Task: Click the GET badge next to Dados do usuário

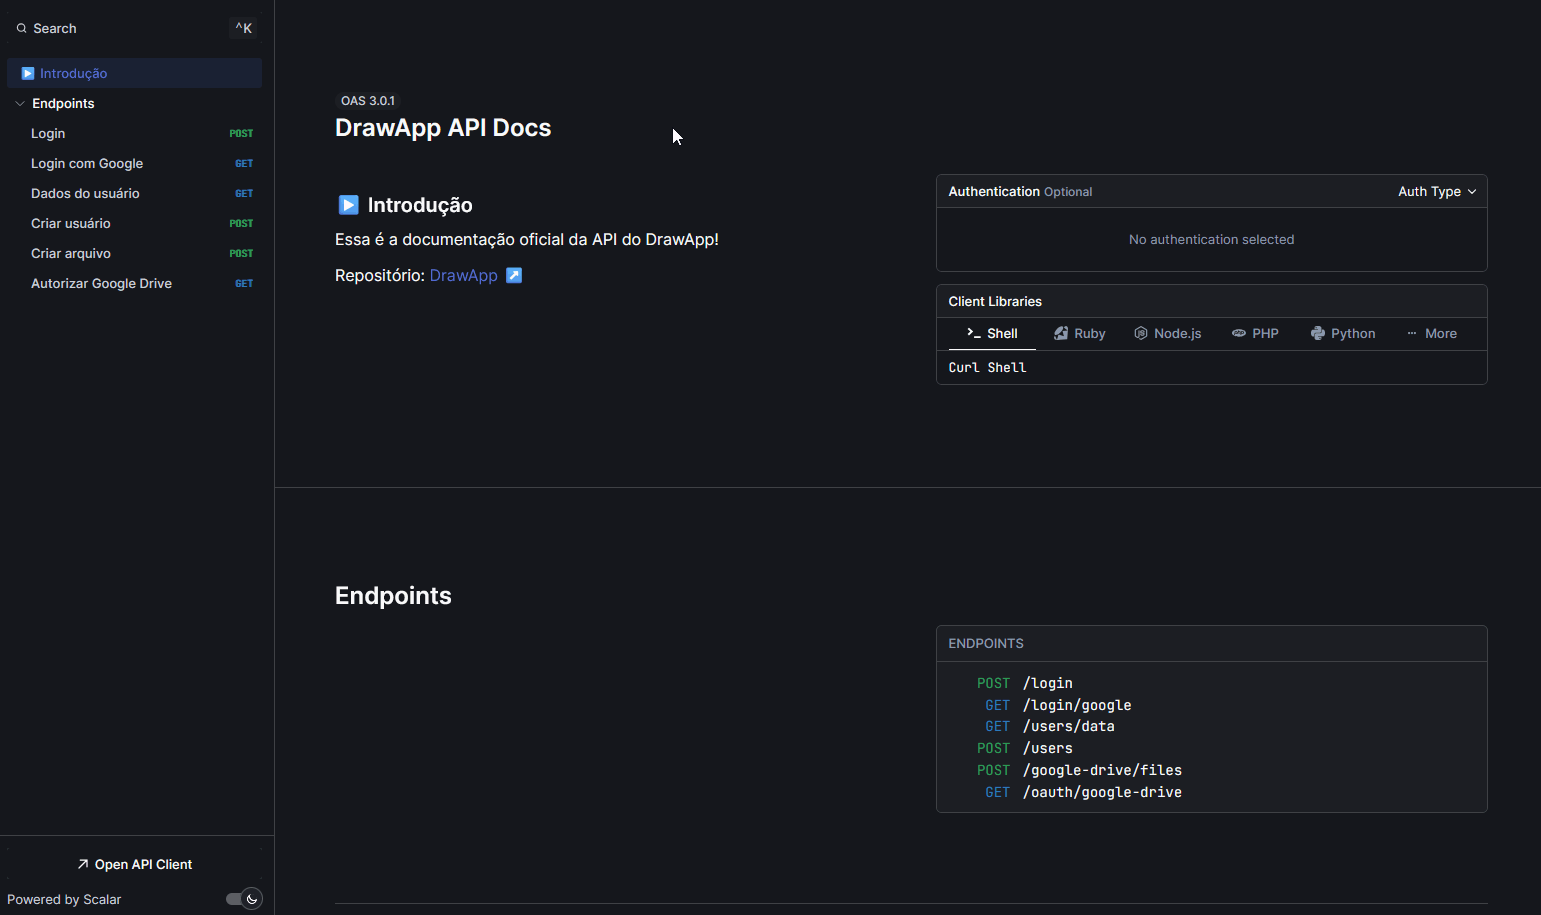Action: (x=244, y=193)
